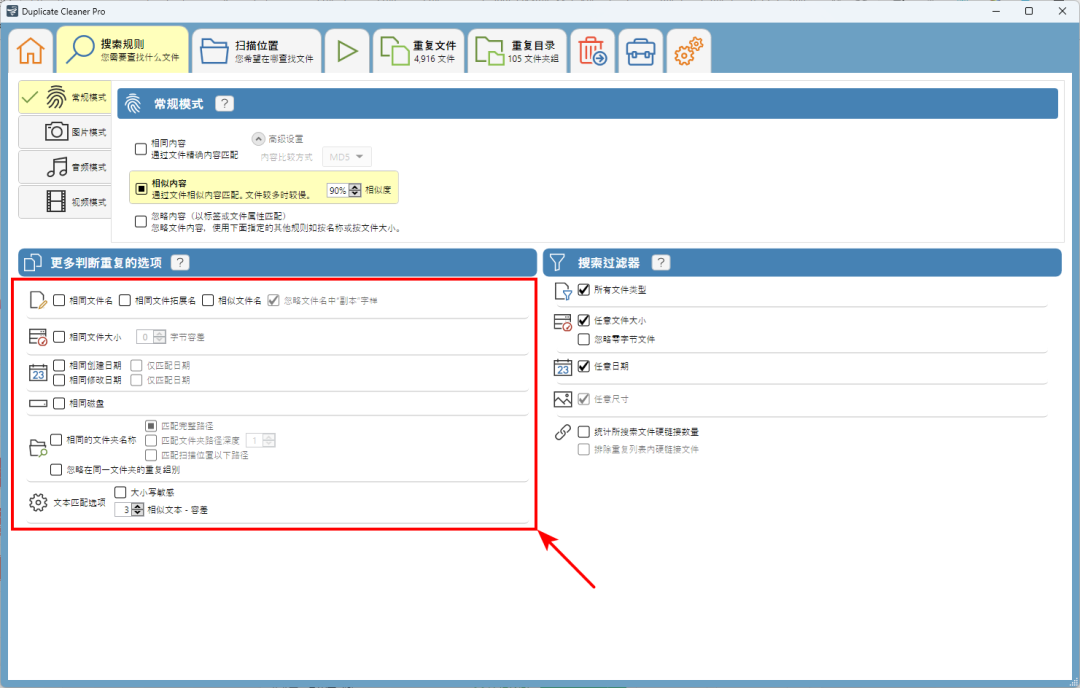Open the file removal trash icon tab
The height and width of the screenshot is (688, 1080).
click(x=592, y=51)
